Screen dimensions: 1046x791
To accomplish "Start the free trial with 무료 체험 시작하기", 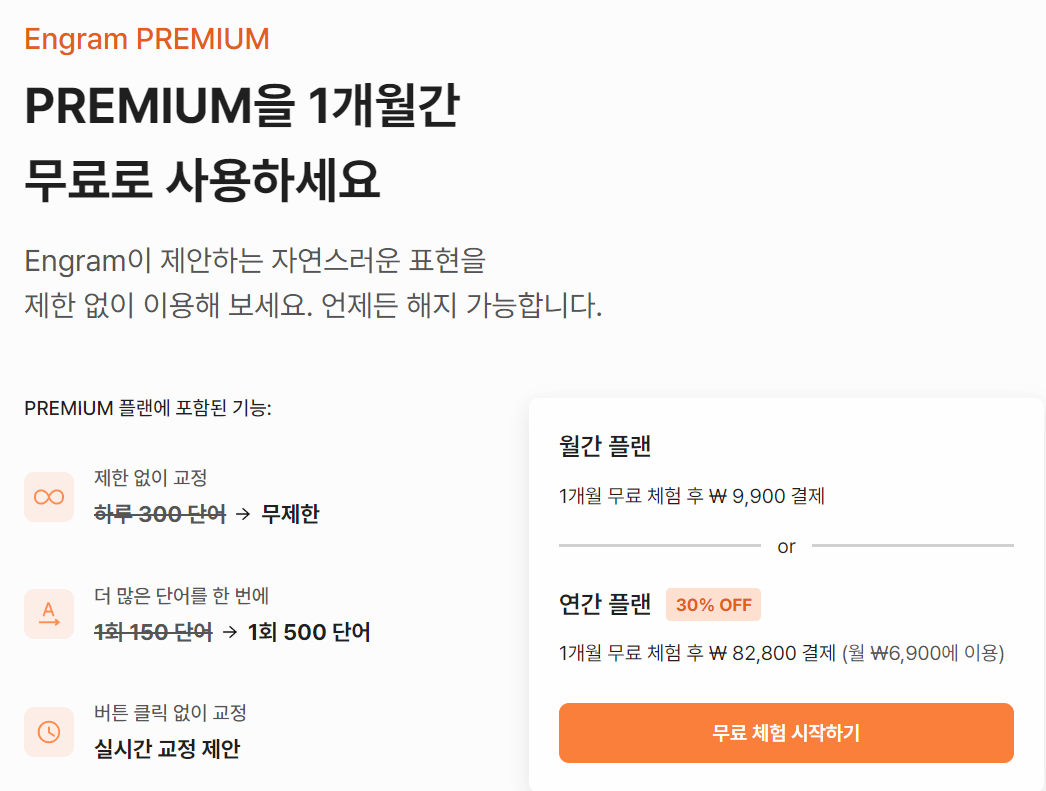I will pos(786,733).
